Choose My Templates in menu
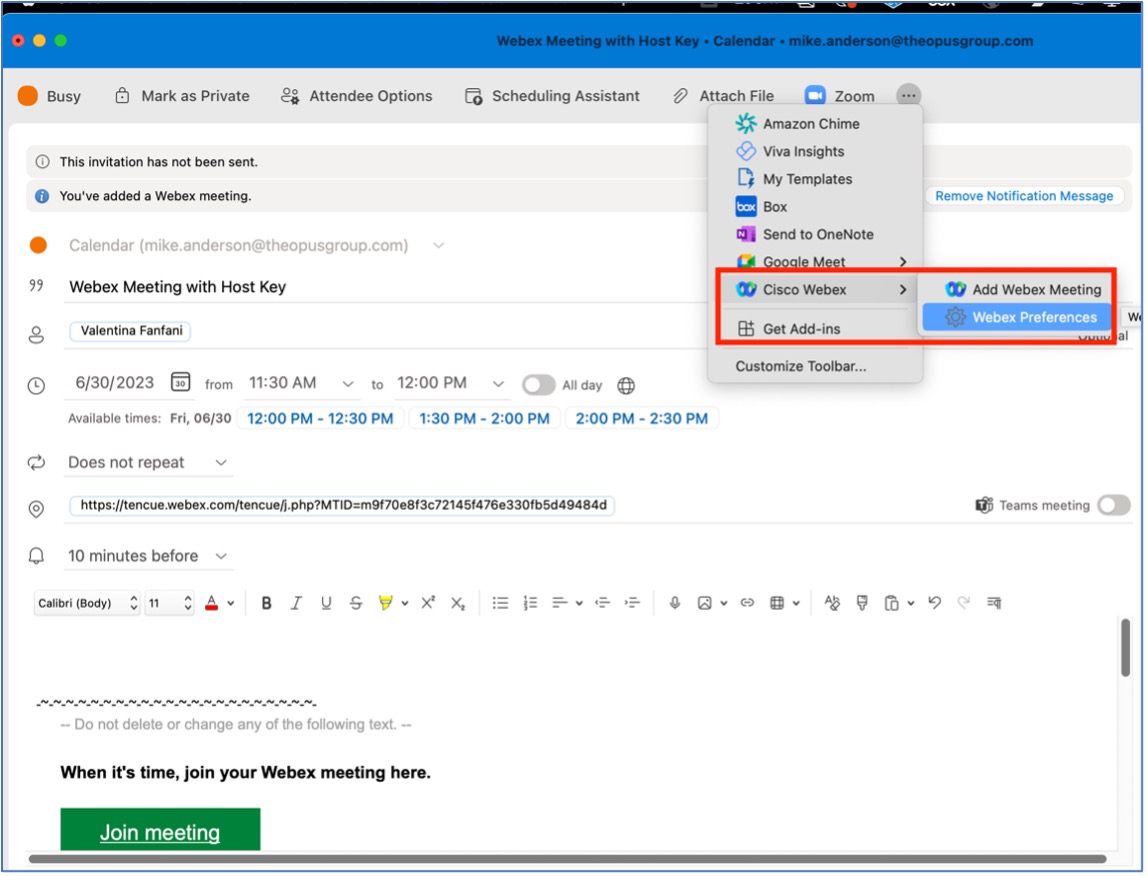The width and height of the screenshot is (1148, 876). [815, 179]
